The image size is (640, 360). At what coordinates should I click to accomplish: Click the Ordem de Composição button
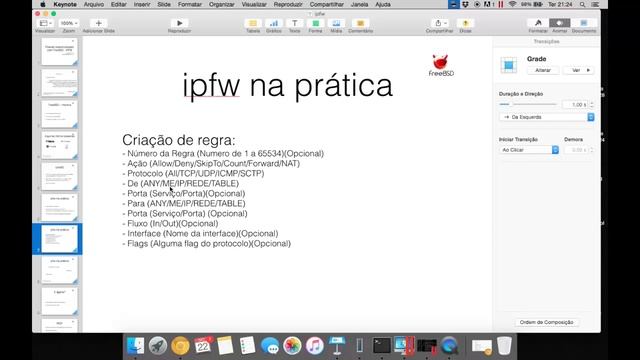(x=546, y=322)
